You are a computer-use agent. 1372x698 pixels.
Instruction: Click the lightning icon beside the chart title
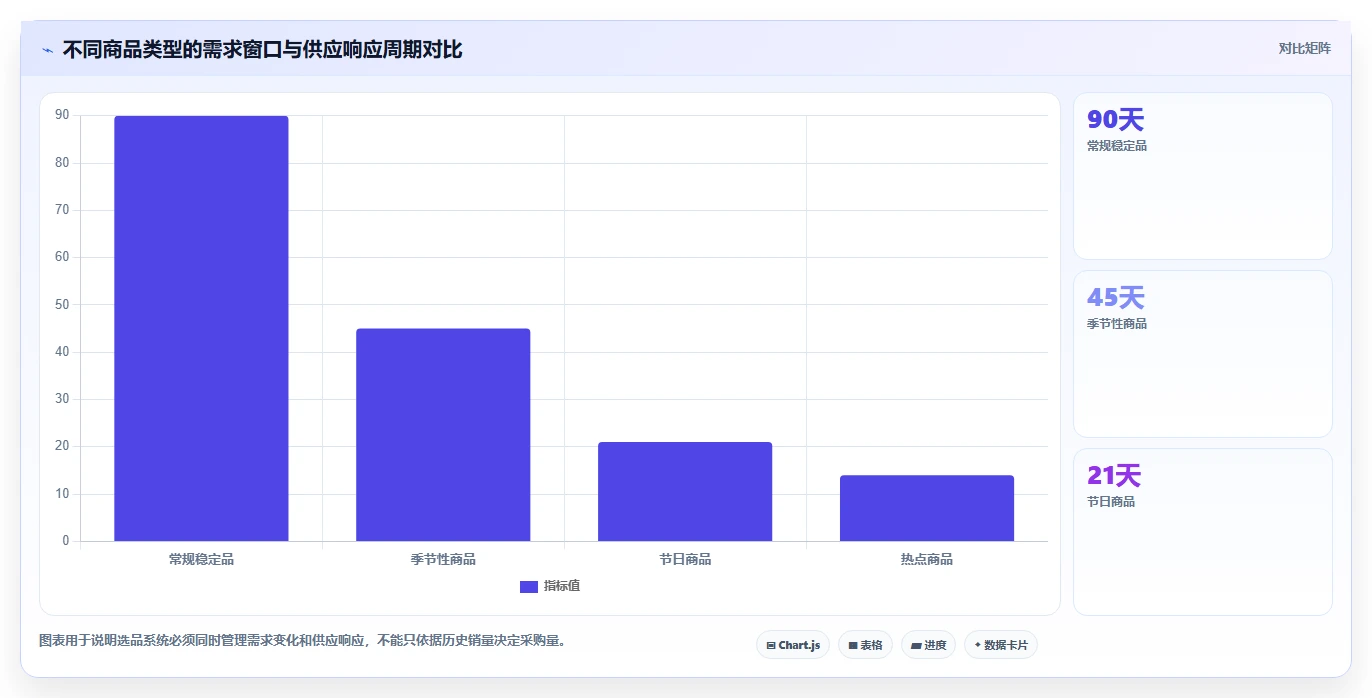click(47, 50)
